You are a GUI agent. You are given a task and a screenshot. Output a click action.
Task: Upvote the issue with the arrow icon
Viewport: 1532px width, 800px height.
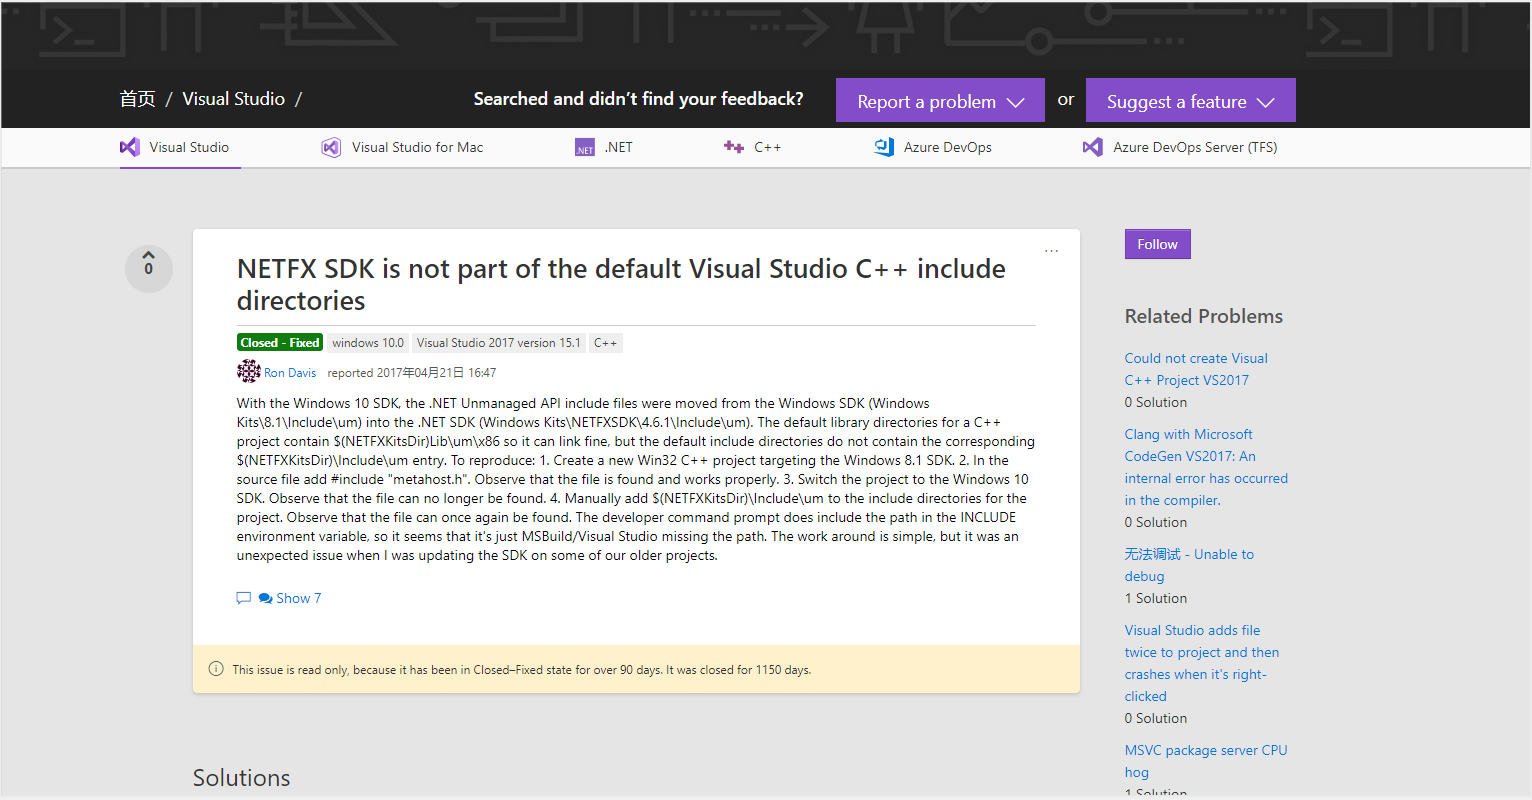pos(149,256)
